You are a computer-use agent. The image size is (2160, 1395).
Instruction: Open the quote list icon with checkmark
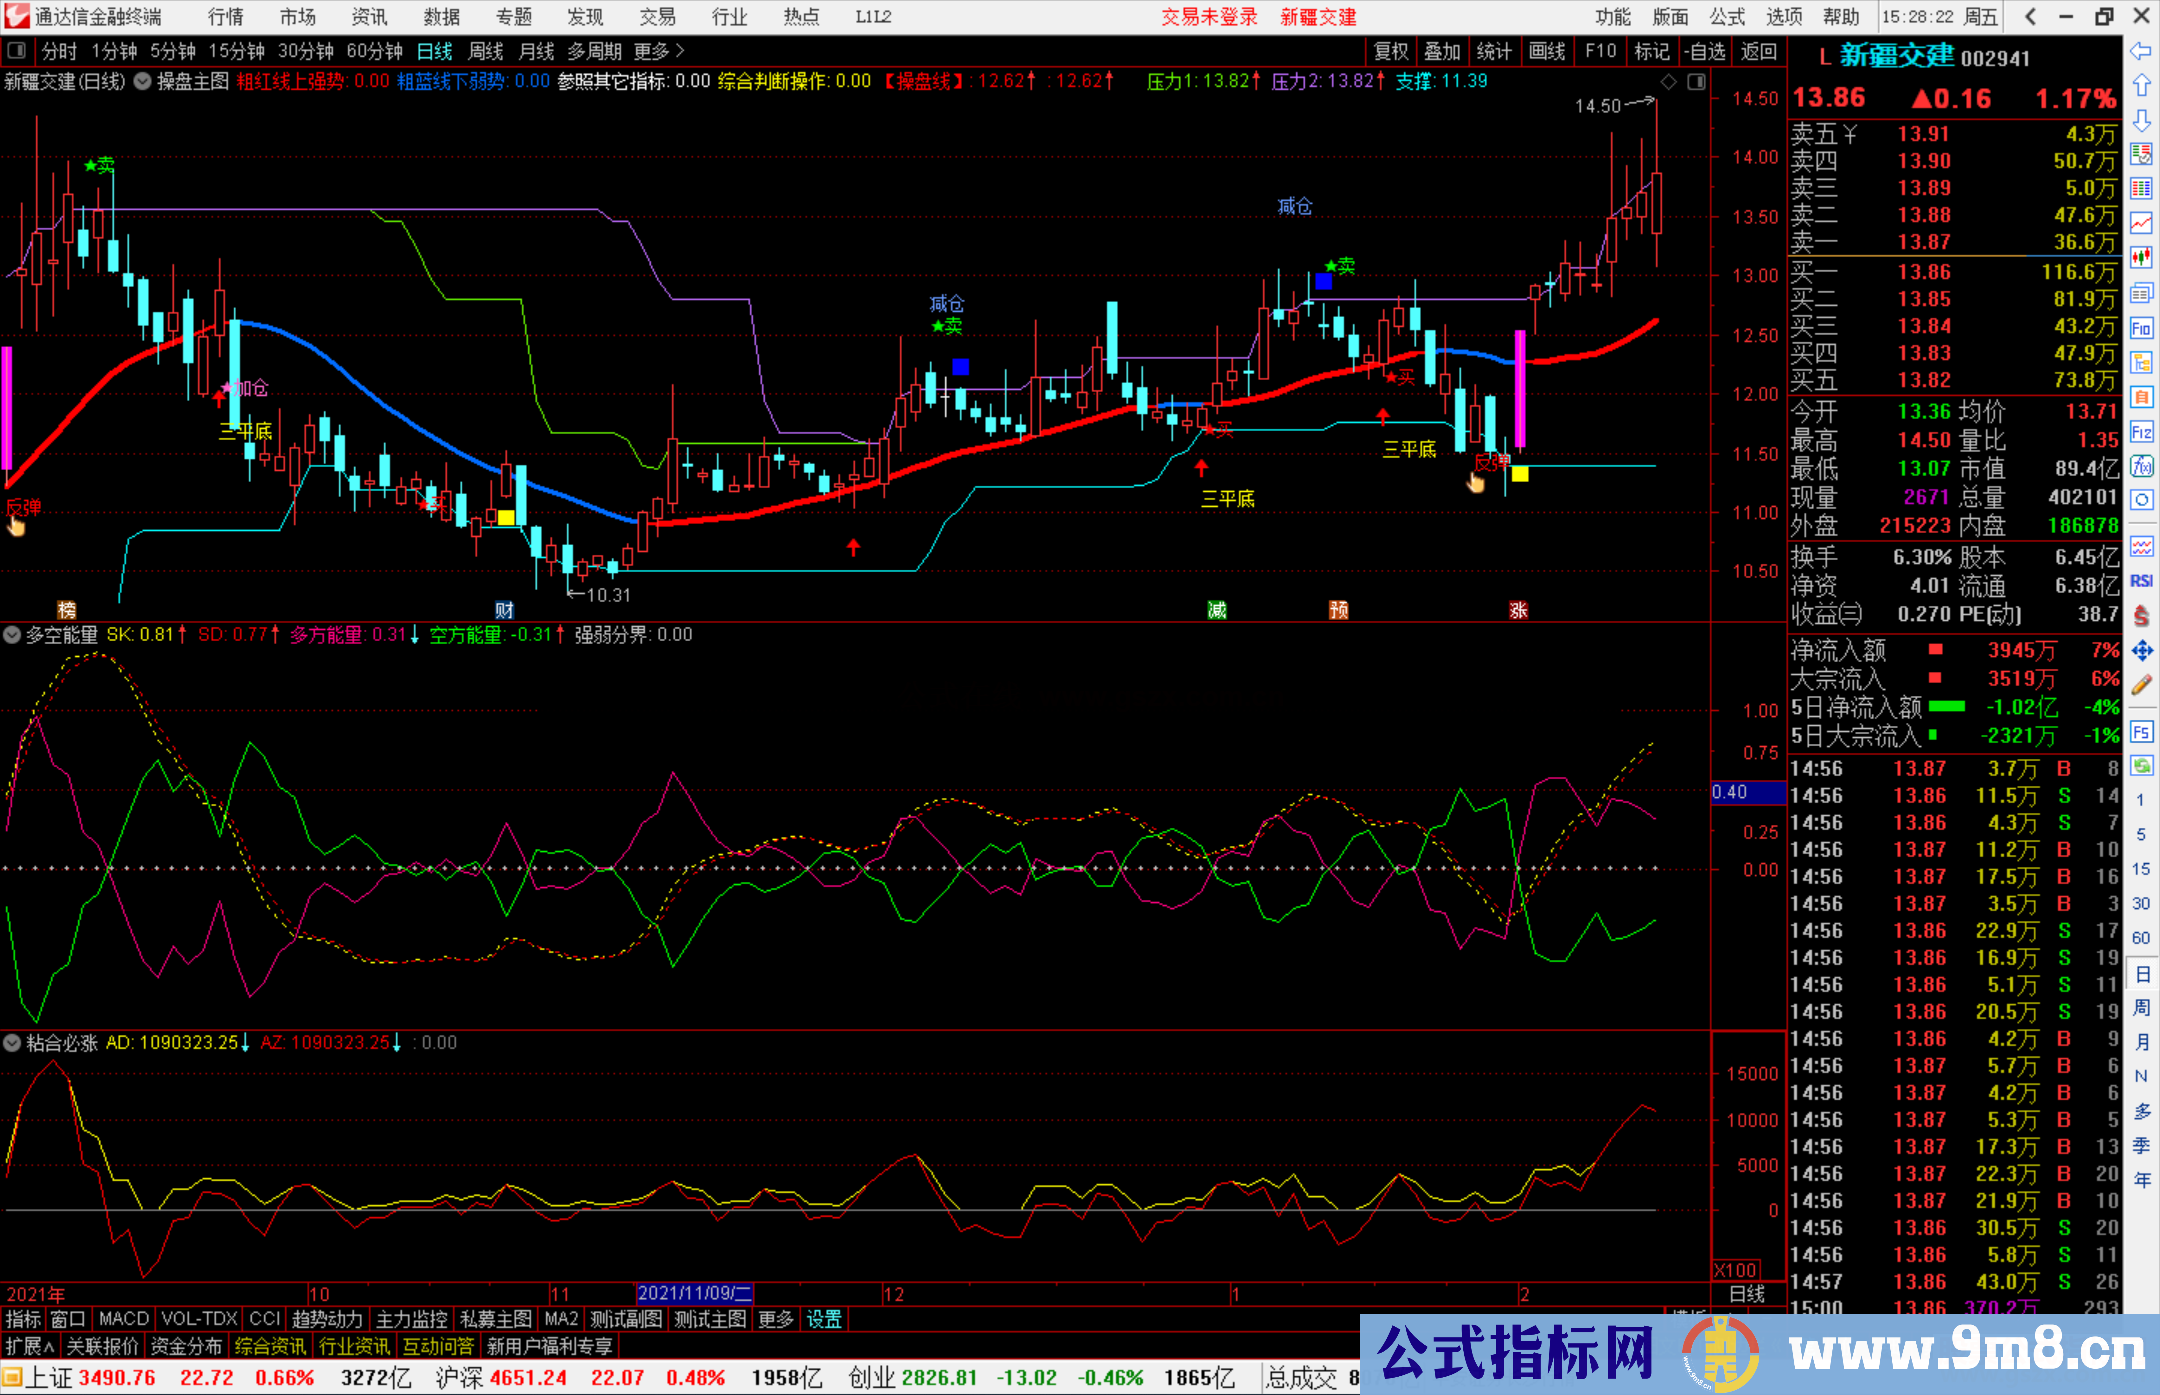(2141, 154)
